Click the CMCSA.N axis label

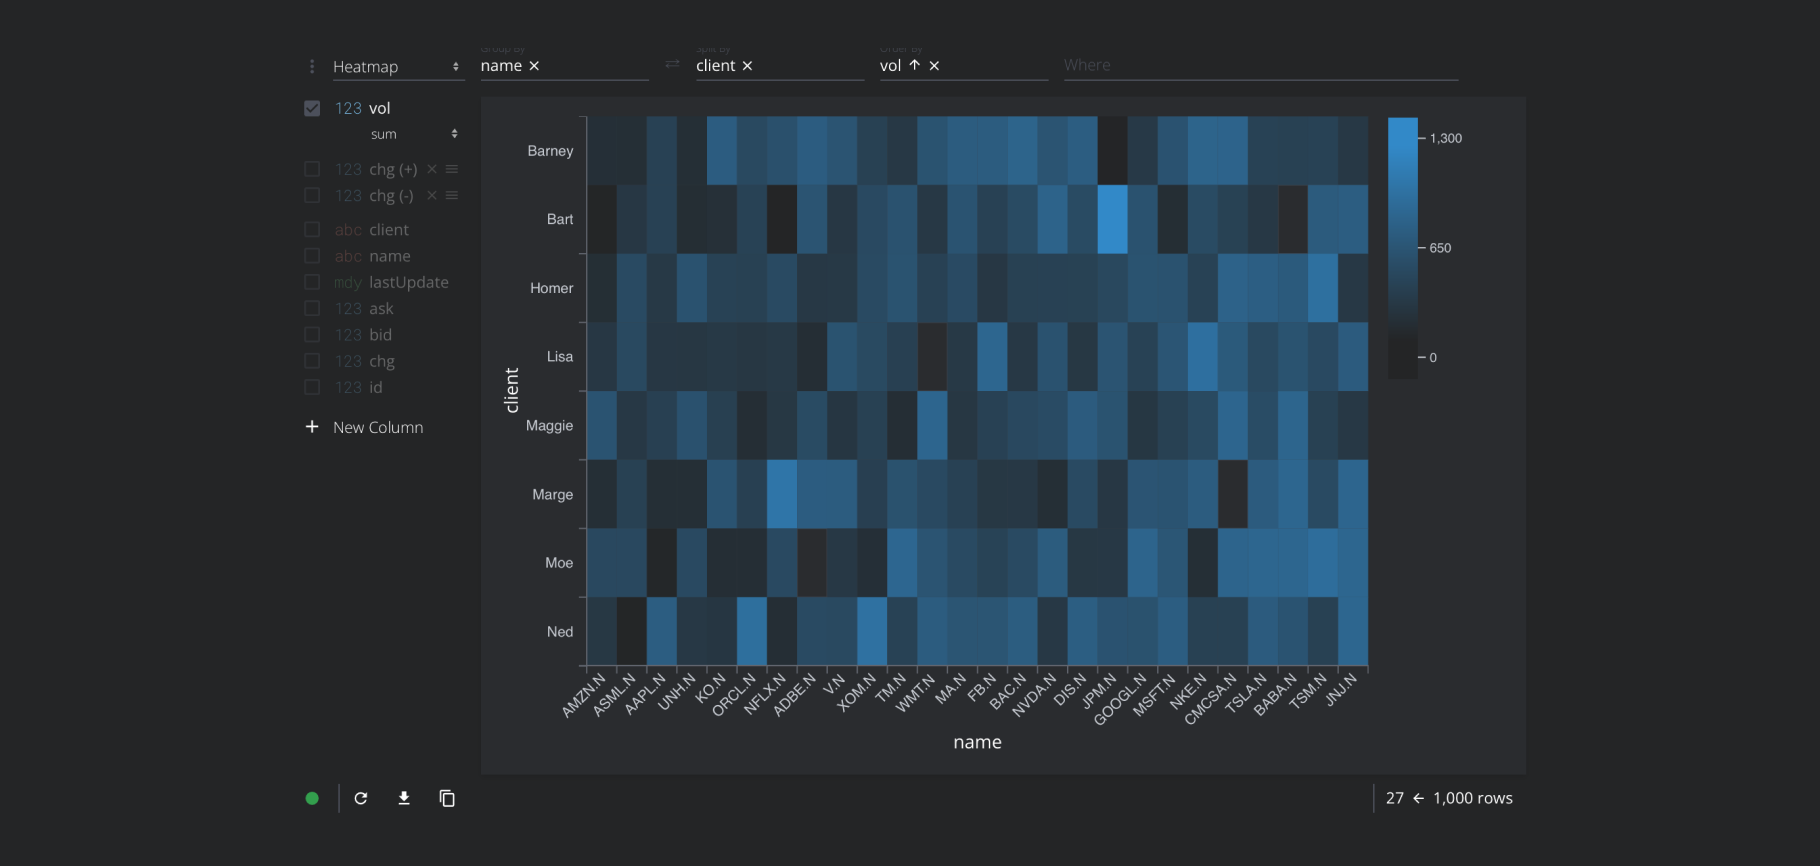[1211, 698]
